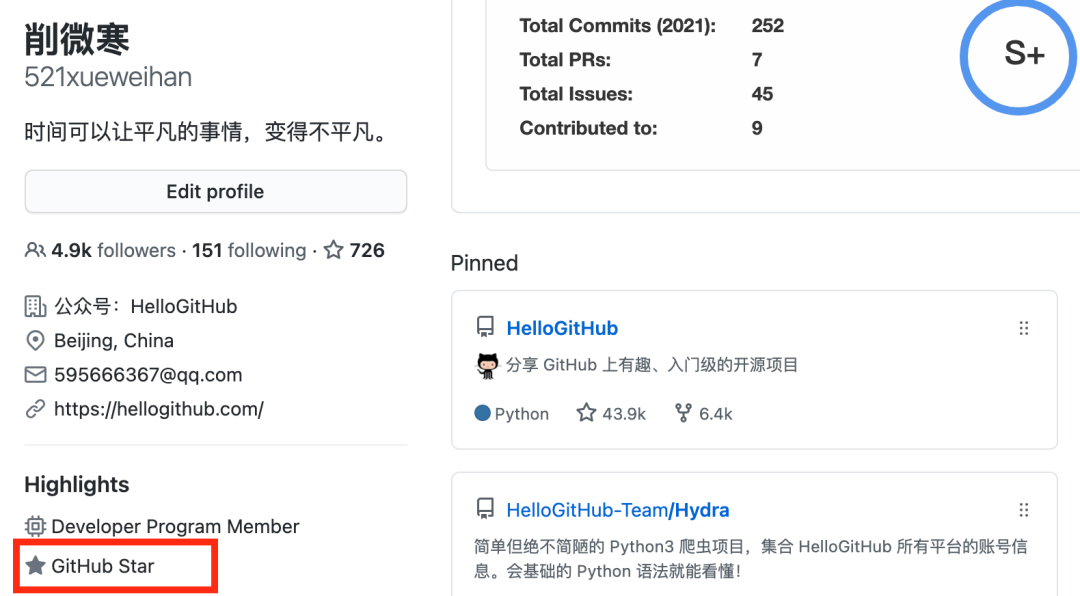Click the repository icon beside HelloGitHub-Team/Hydra
This screenshot has height=596, width=1080.
pyautogui.click(x=486, y=508)
